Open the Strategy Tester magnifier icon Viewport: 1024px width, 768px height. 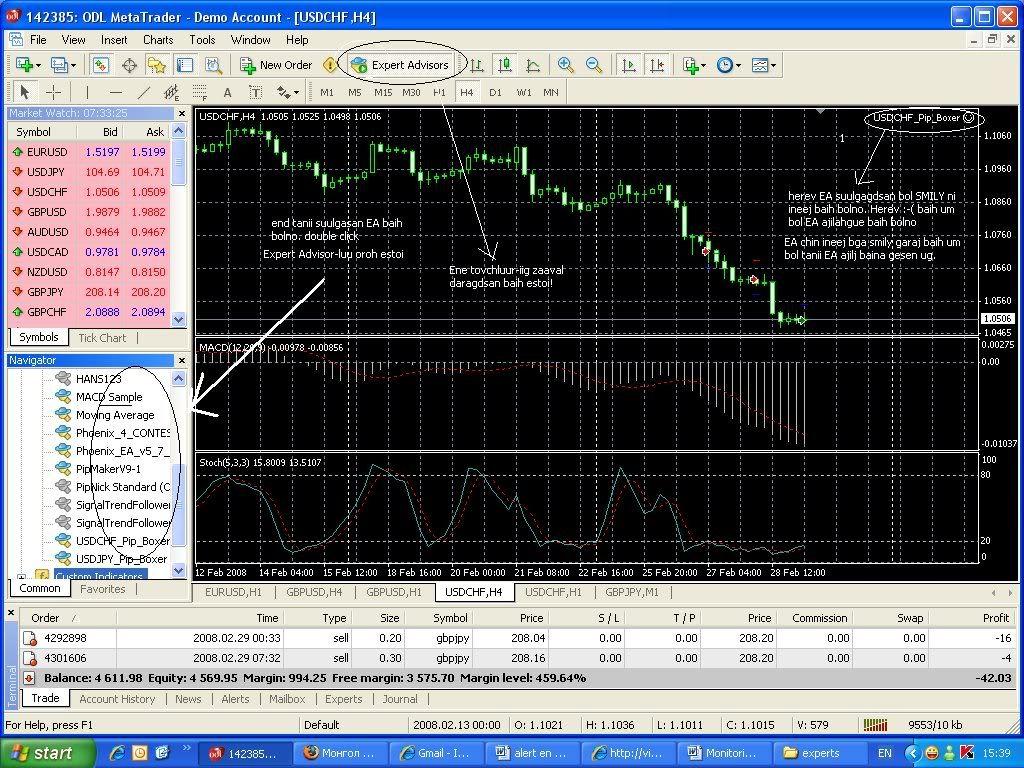pos(213,65)
